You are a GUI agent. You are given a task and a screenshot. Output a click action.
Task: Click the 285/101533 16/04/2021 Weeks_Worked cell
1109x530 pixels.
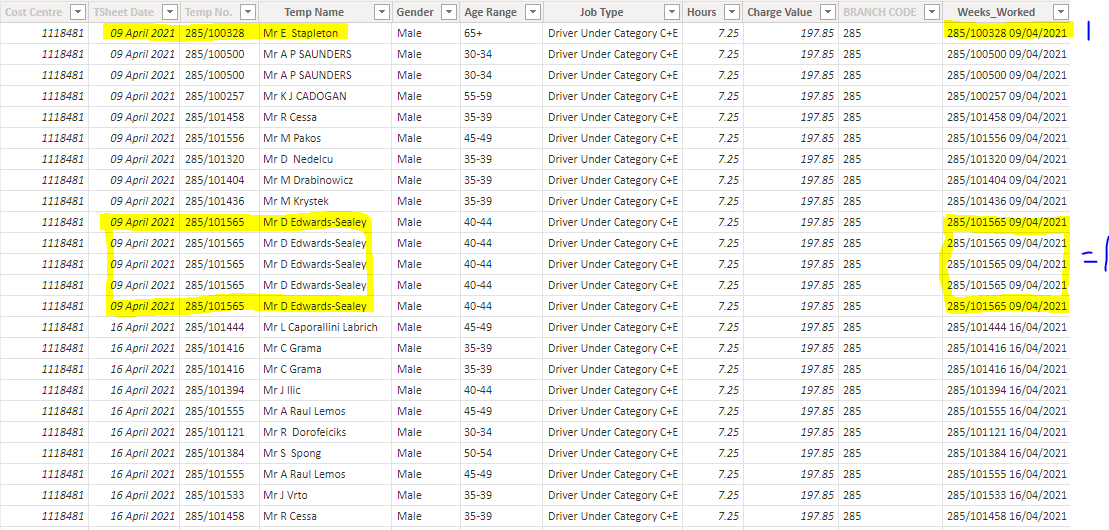tap(1007, 495)
